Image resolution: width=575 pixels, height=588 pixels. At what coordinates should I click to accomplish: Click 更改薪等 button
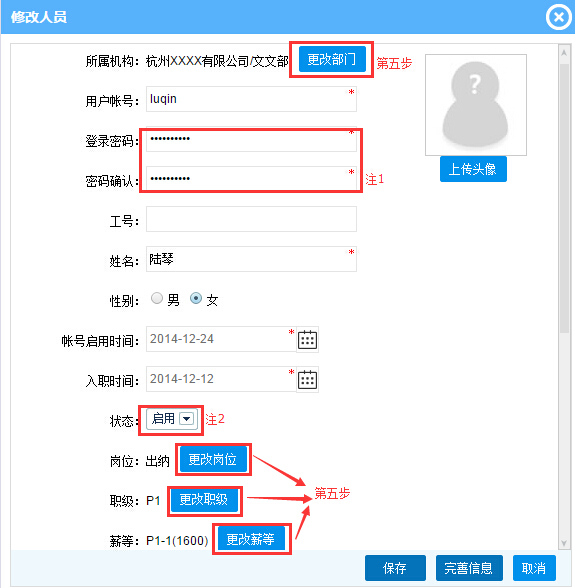pyautogui.click(x=251, y=539)
